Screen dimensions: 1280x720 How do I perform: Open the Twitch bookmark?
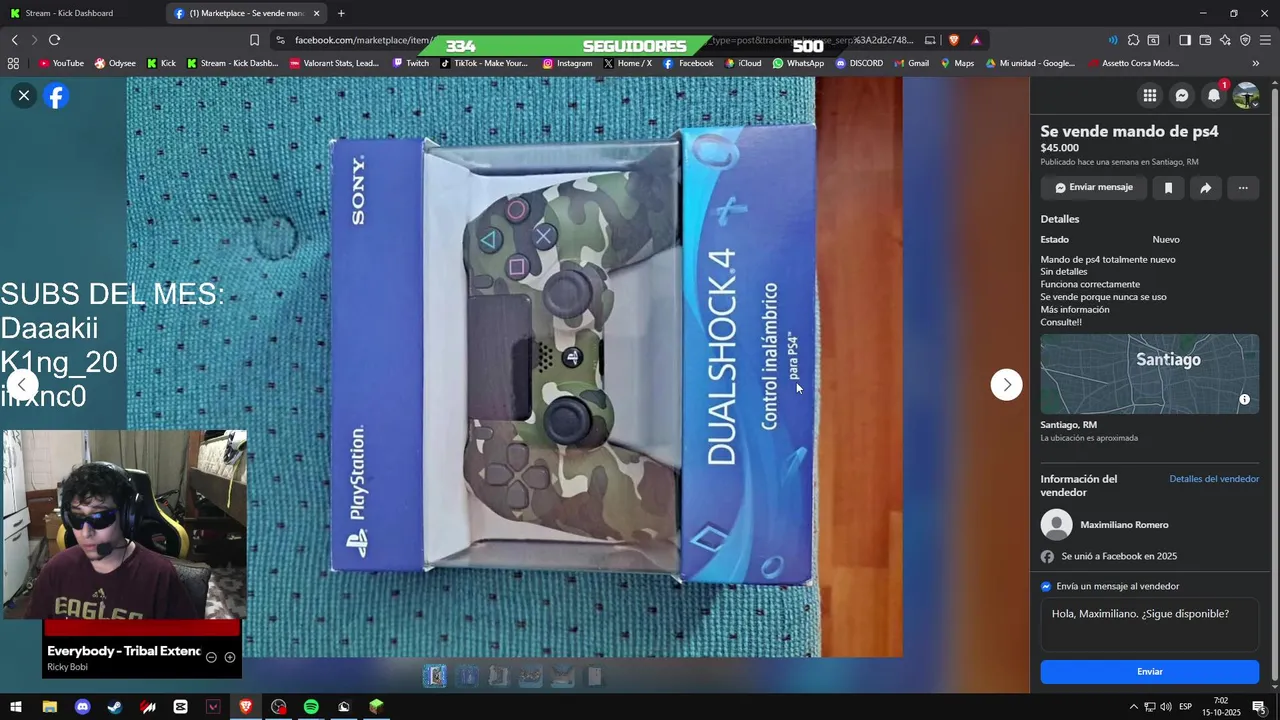tap(410, 63)
